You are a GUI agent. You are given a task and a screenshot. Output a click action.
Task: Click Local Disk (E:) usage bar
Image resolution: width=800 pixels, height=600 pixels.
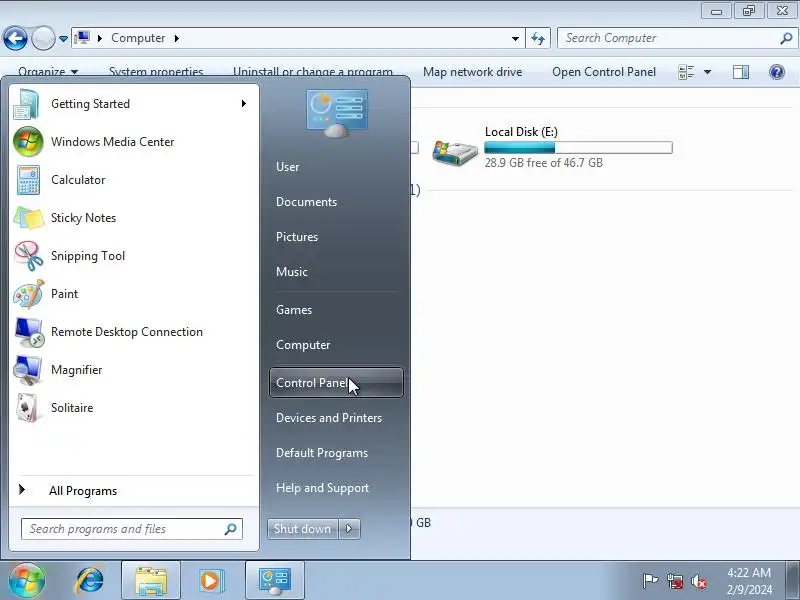tap(579, 147)
